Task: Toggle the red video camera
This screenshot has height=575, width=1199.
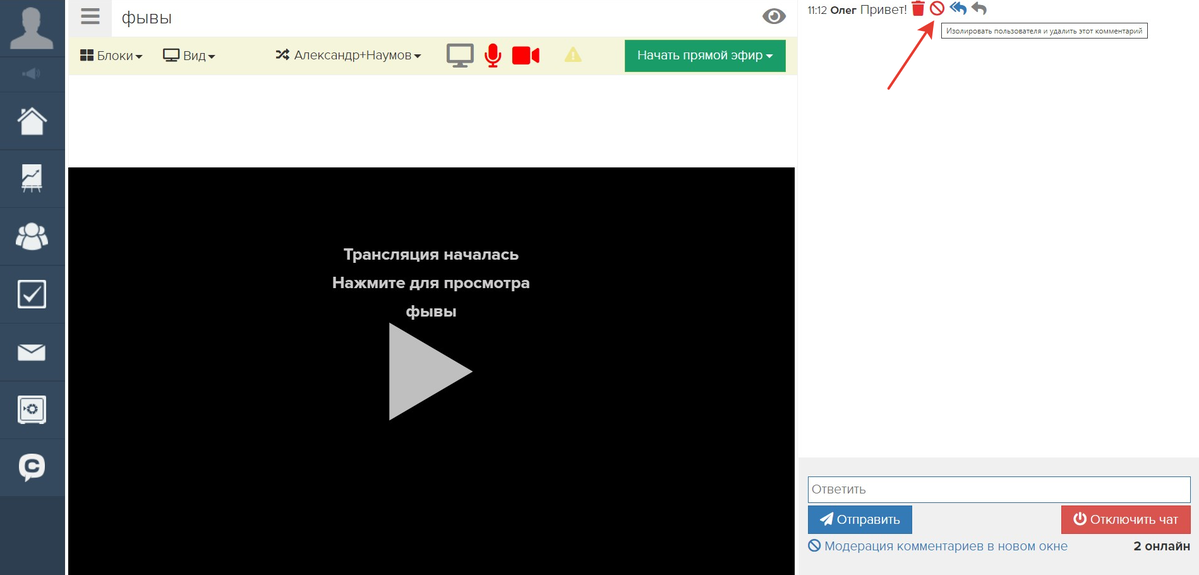Action: pyautogui.click(x=526, y=55)
